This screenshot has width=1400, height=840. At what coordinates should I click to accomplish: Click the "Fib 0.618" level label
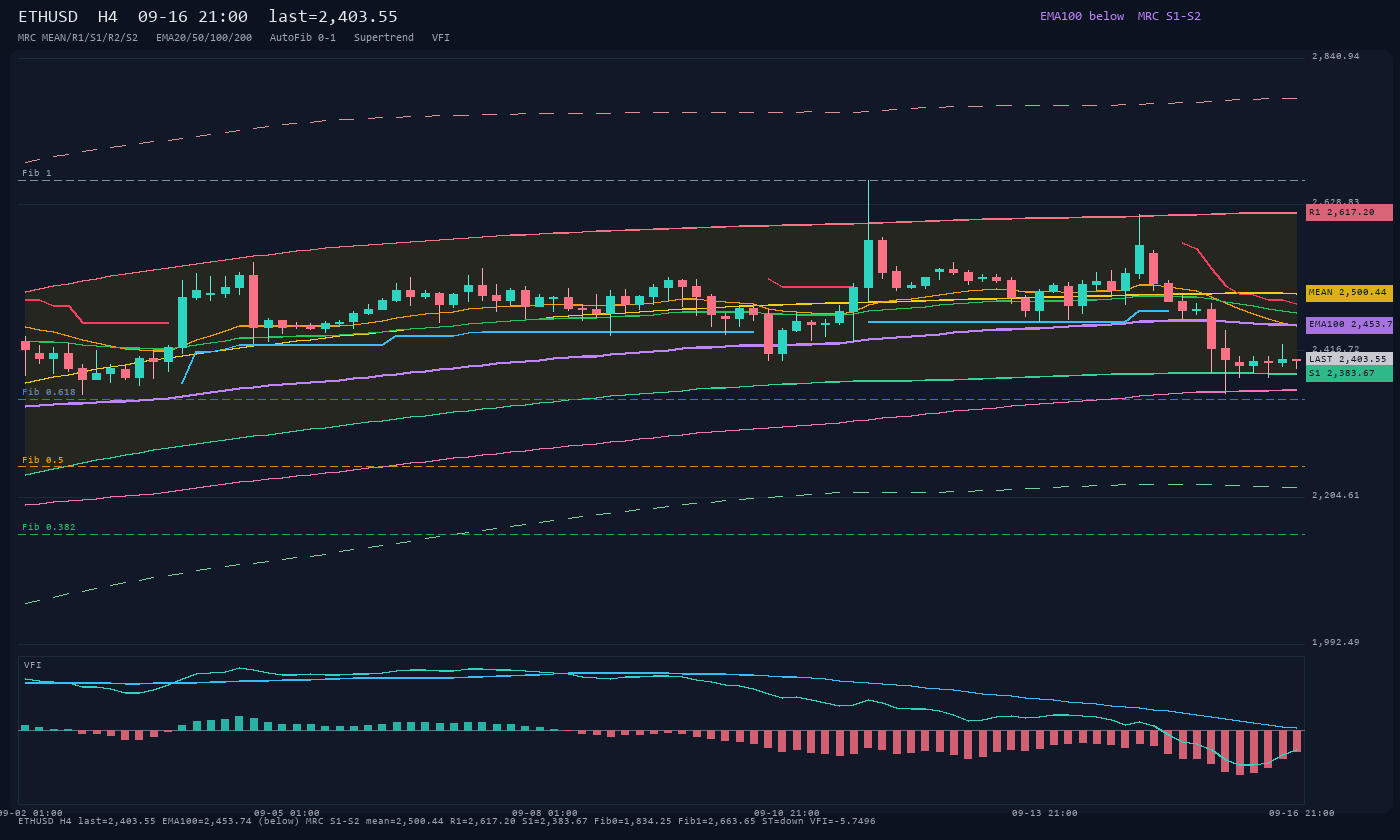[x=49, y=392]
